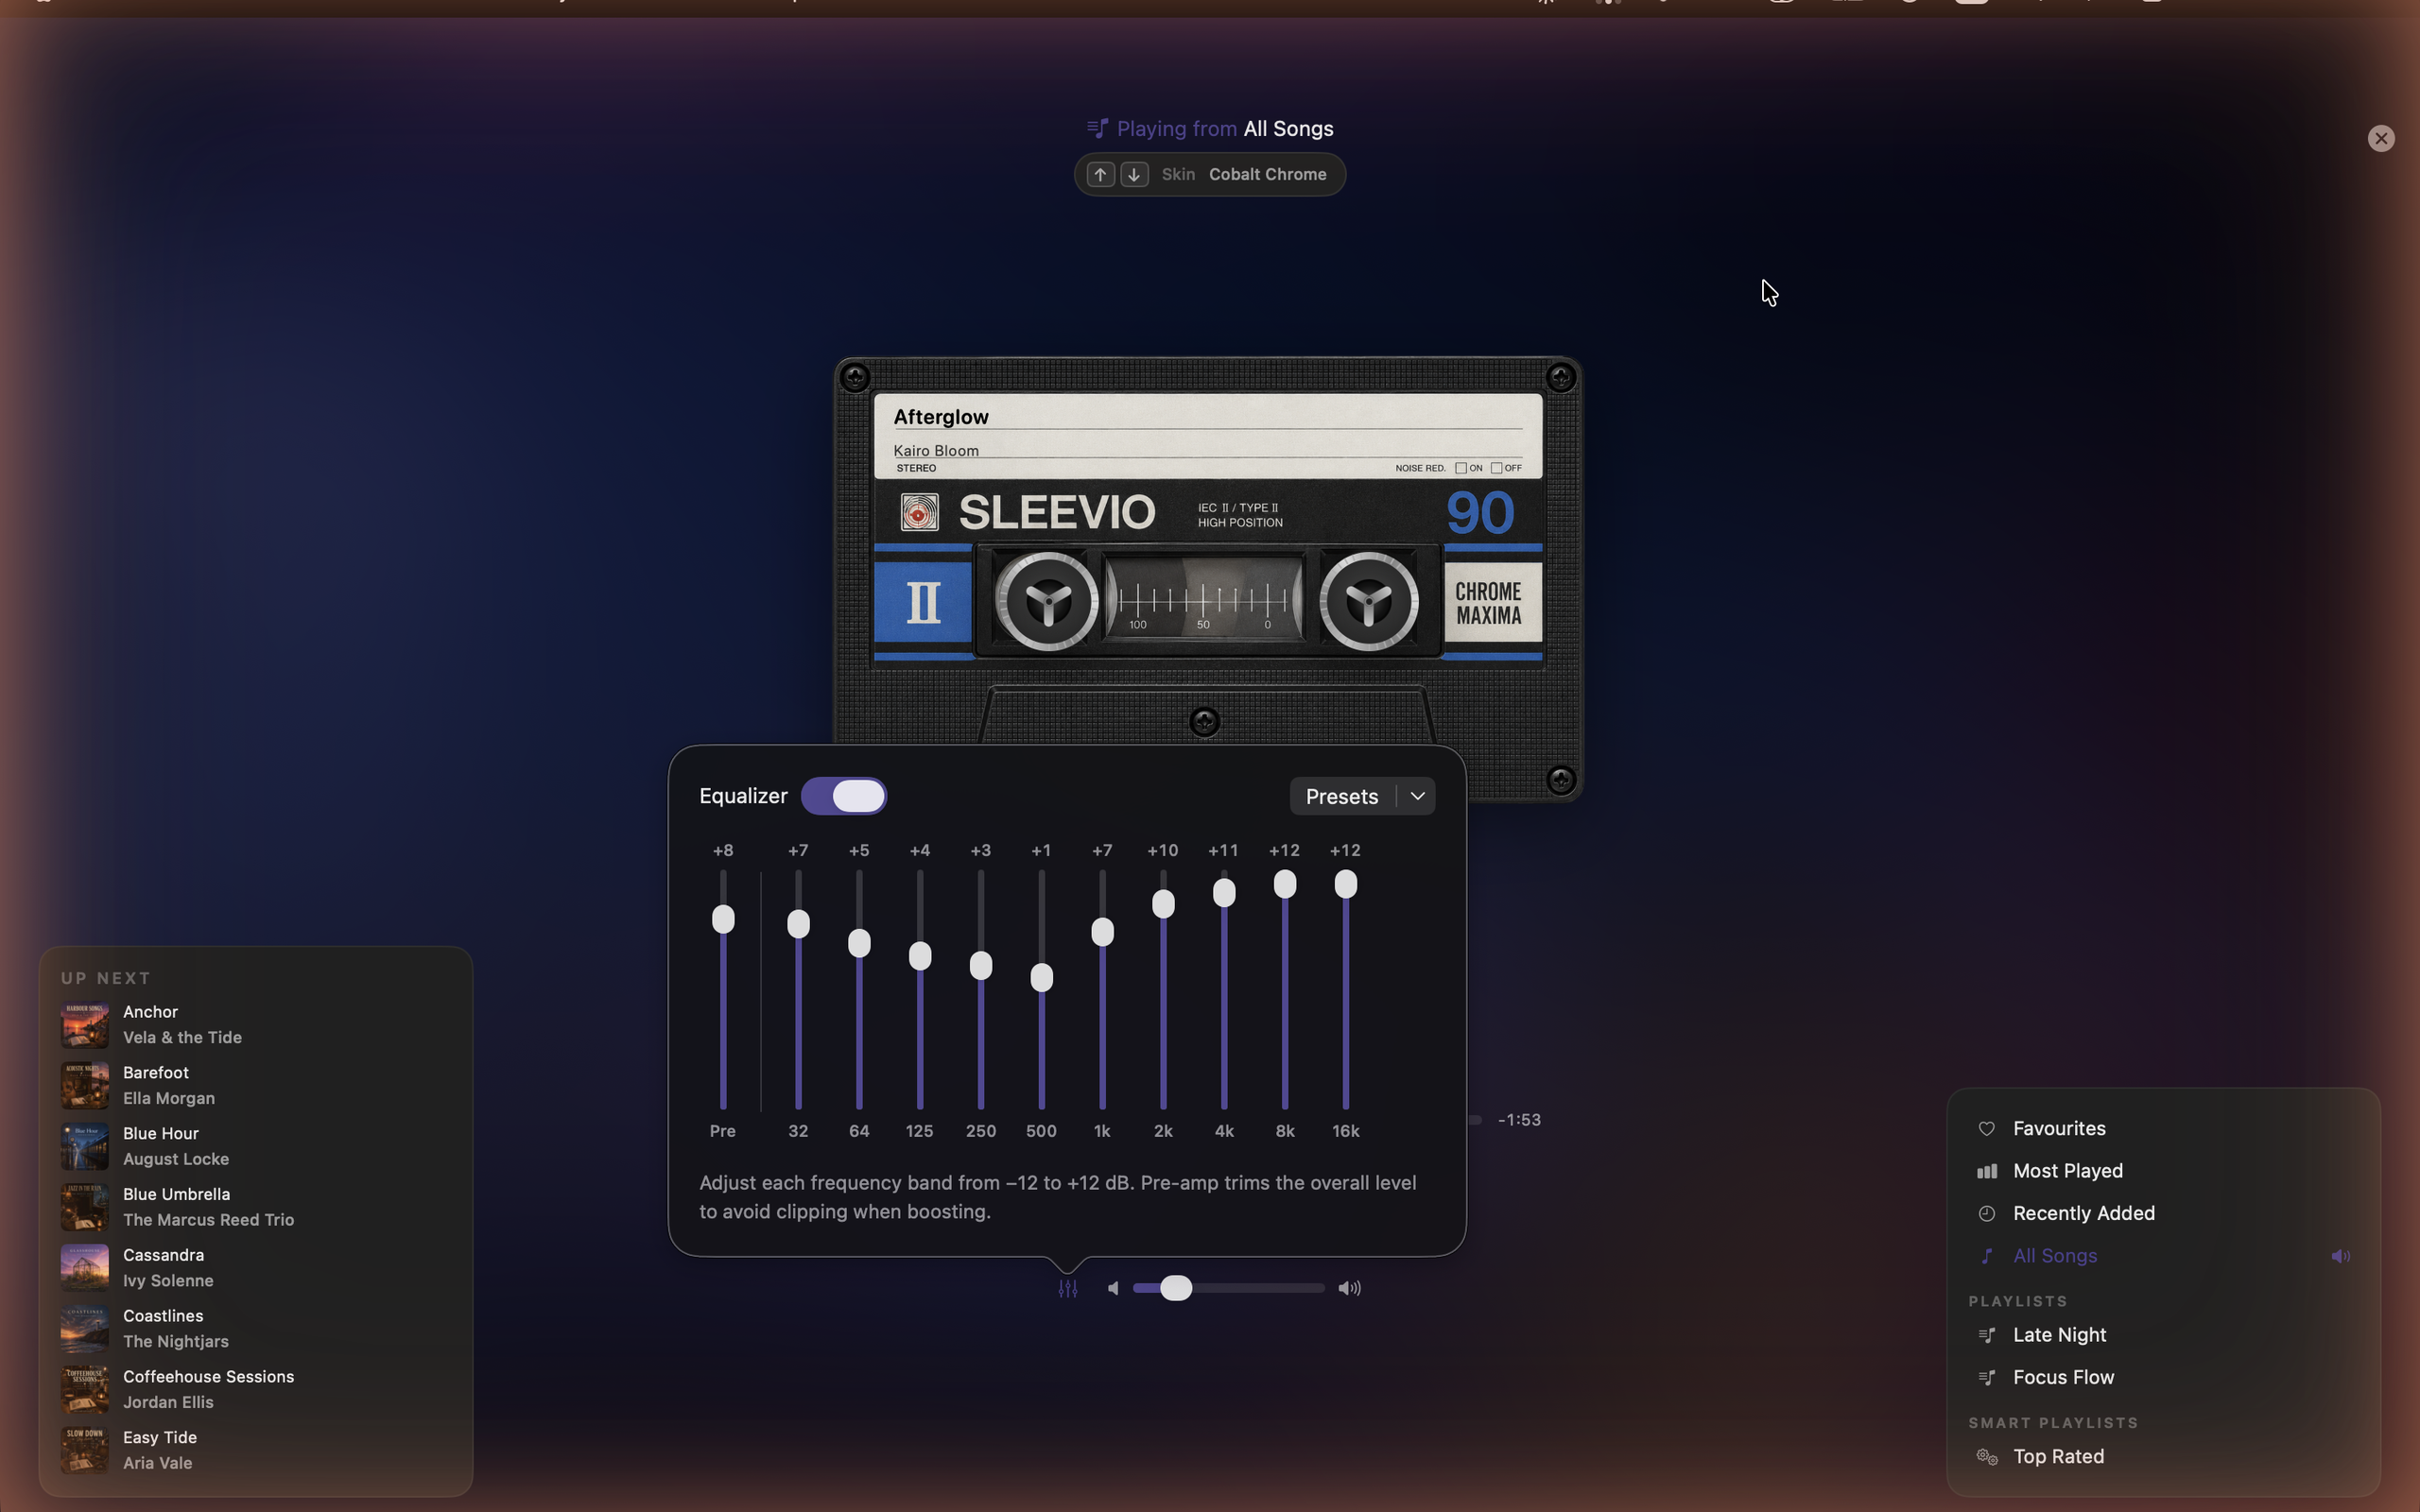Image resolution: width=2420 pixels, height=1512 pixels.
Task: Click the 2k band slider handle
Action: pos(1163,904)
